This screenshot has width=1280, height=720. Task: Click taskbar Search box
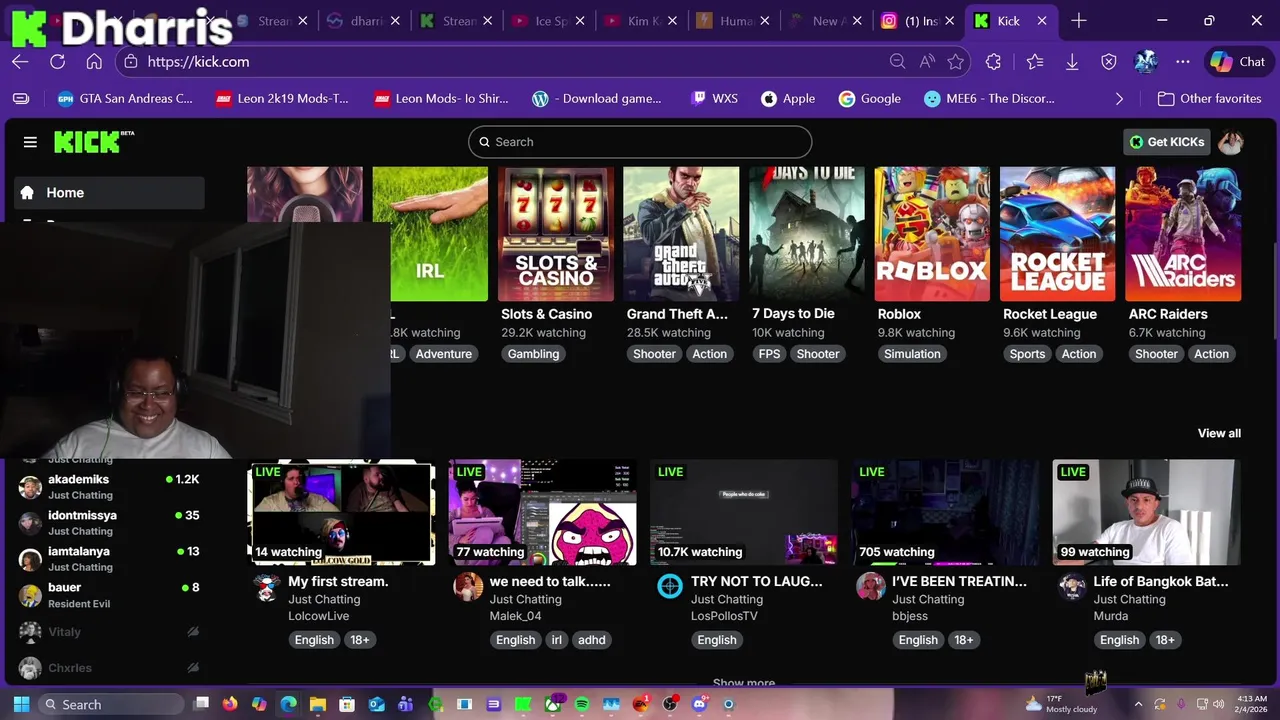click(x=112, y=704)
